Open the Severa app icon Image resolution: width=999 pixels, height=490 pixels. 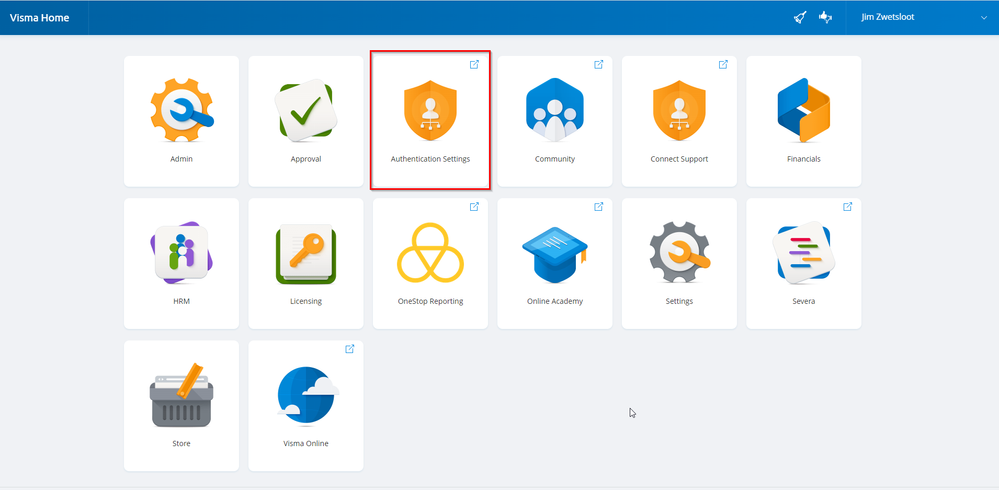coord(803,253)
